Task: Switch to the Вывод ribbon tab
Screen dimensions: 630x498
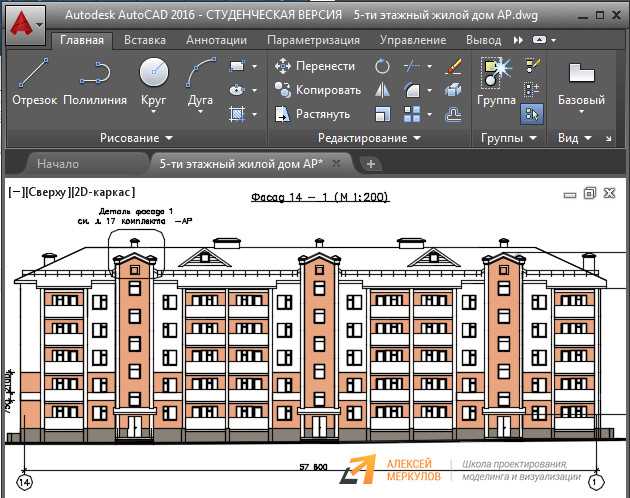Action: point(483,40)
